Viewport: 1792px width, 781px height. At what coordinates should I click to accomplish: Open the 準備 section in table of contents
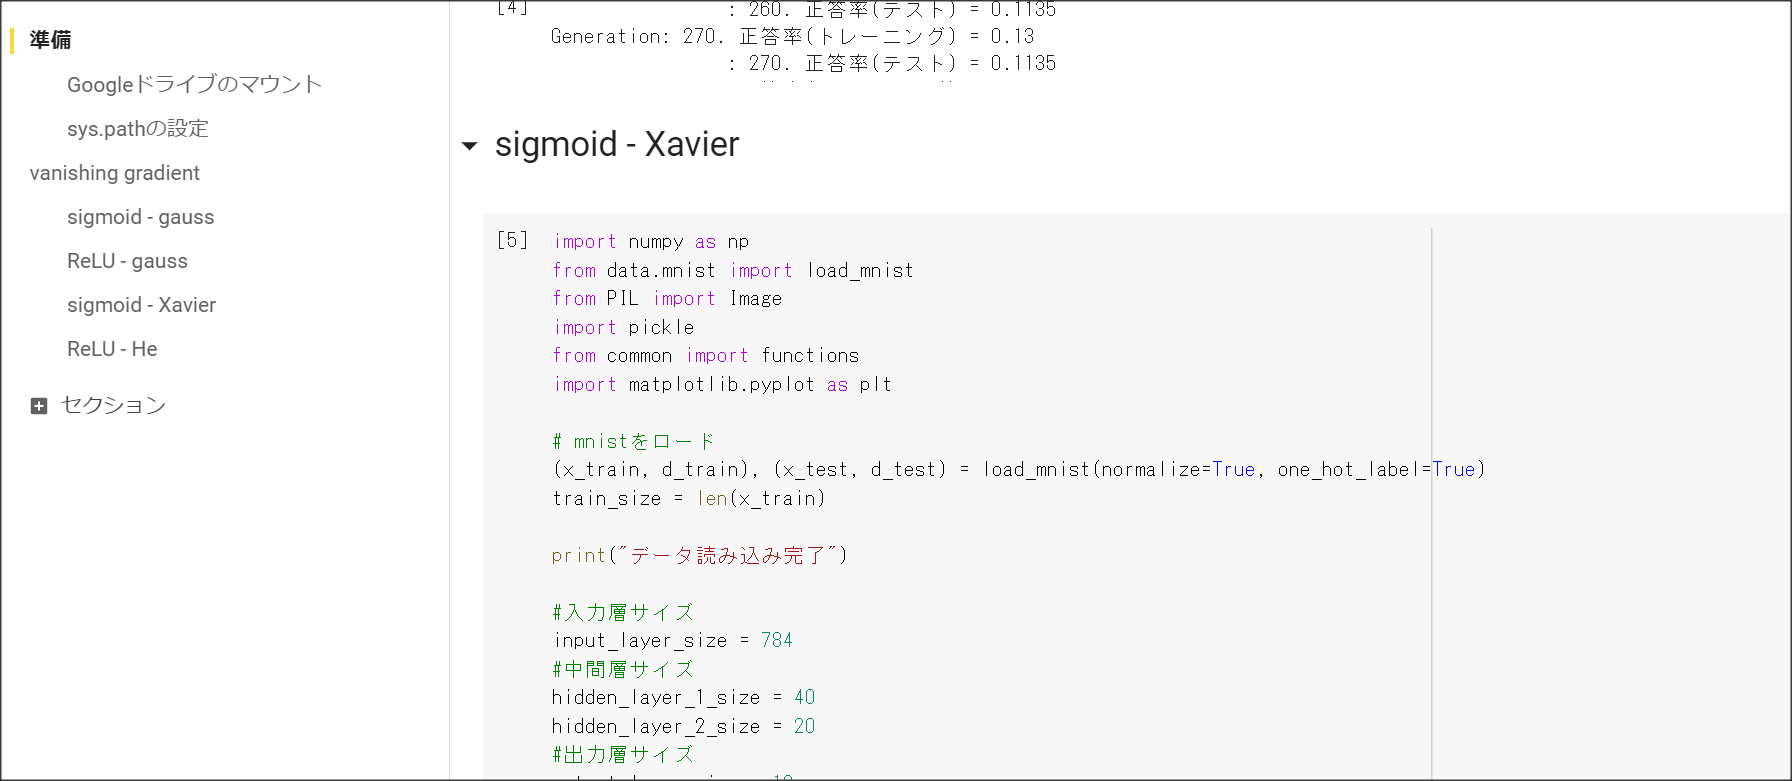tap(50, 40)
